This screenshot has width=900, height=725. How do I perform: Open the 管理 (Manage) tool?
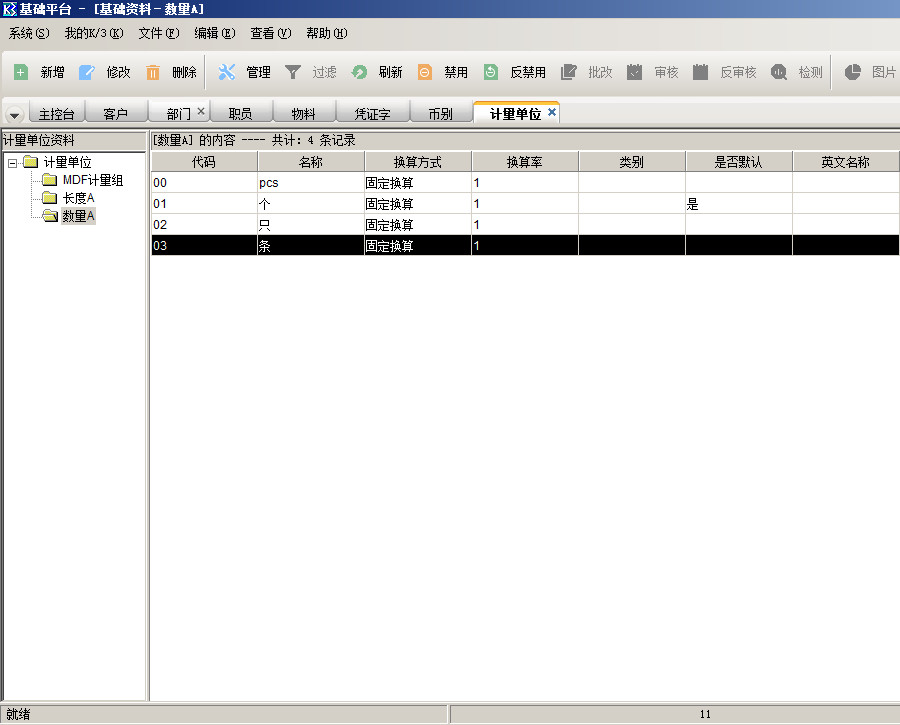(227, 72)
